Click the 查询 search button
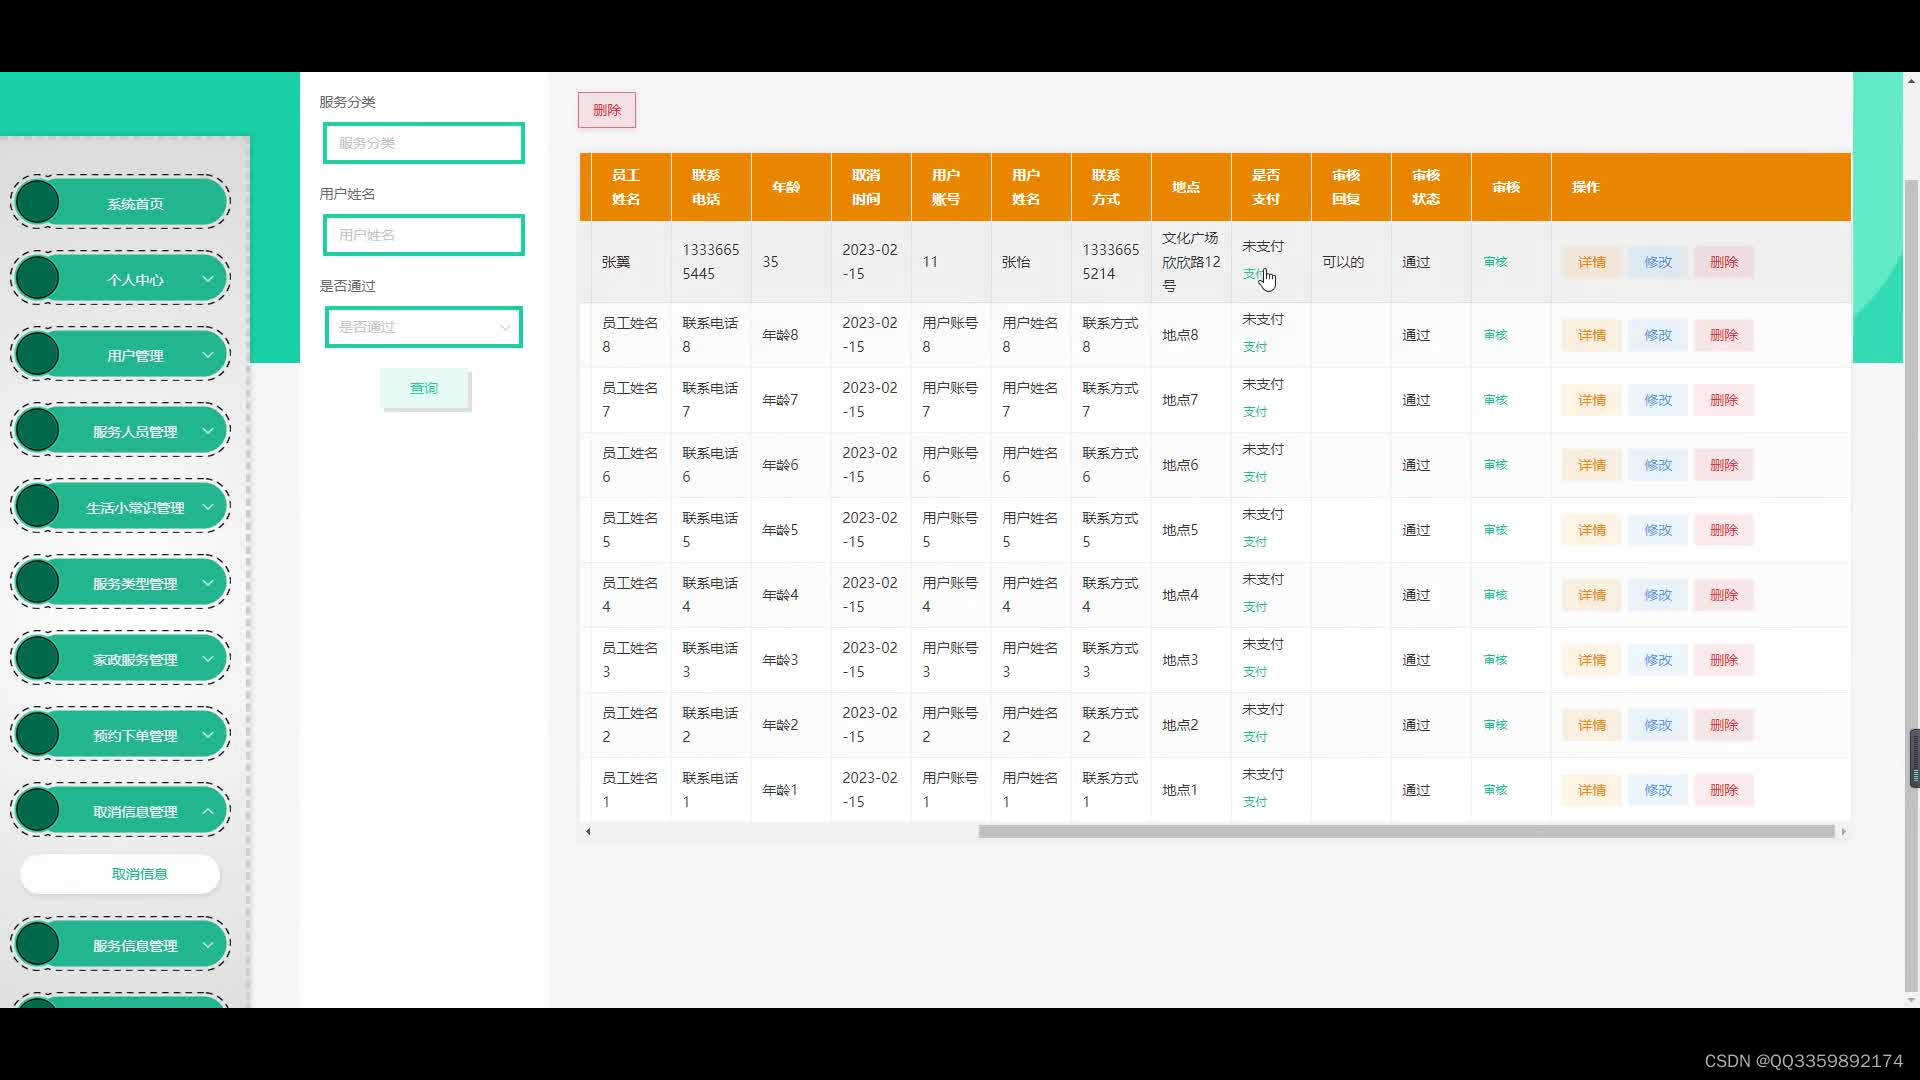 coord(424,388)
